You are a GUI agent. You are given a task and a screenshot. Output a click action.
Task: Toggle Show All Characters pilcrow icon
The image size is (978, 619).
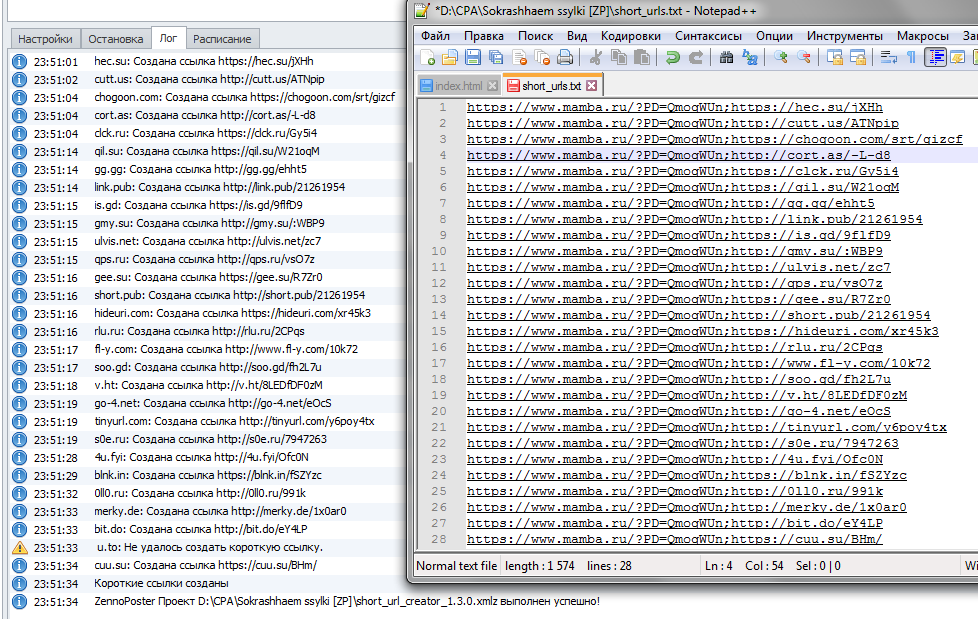click(911, 57)
